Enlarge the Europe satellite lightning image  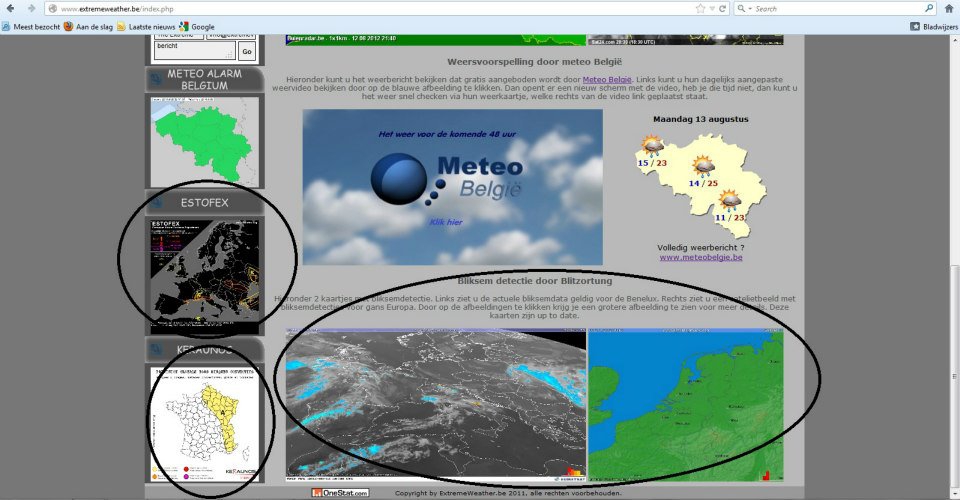point(435,405)
